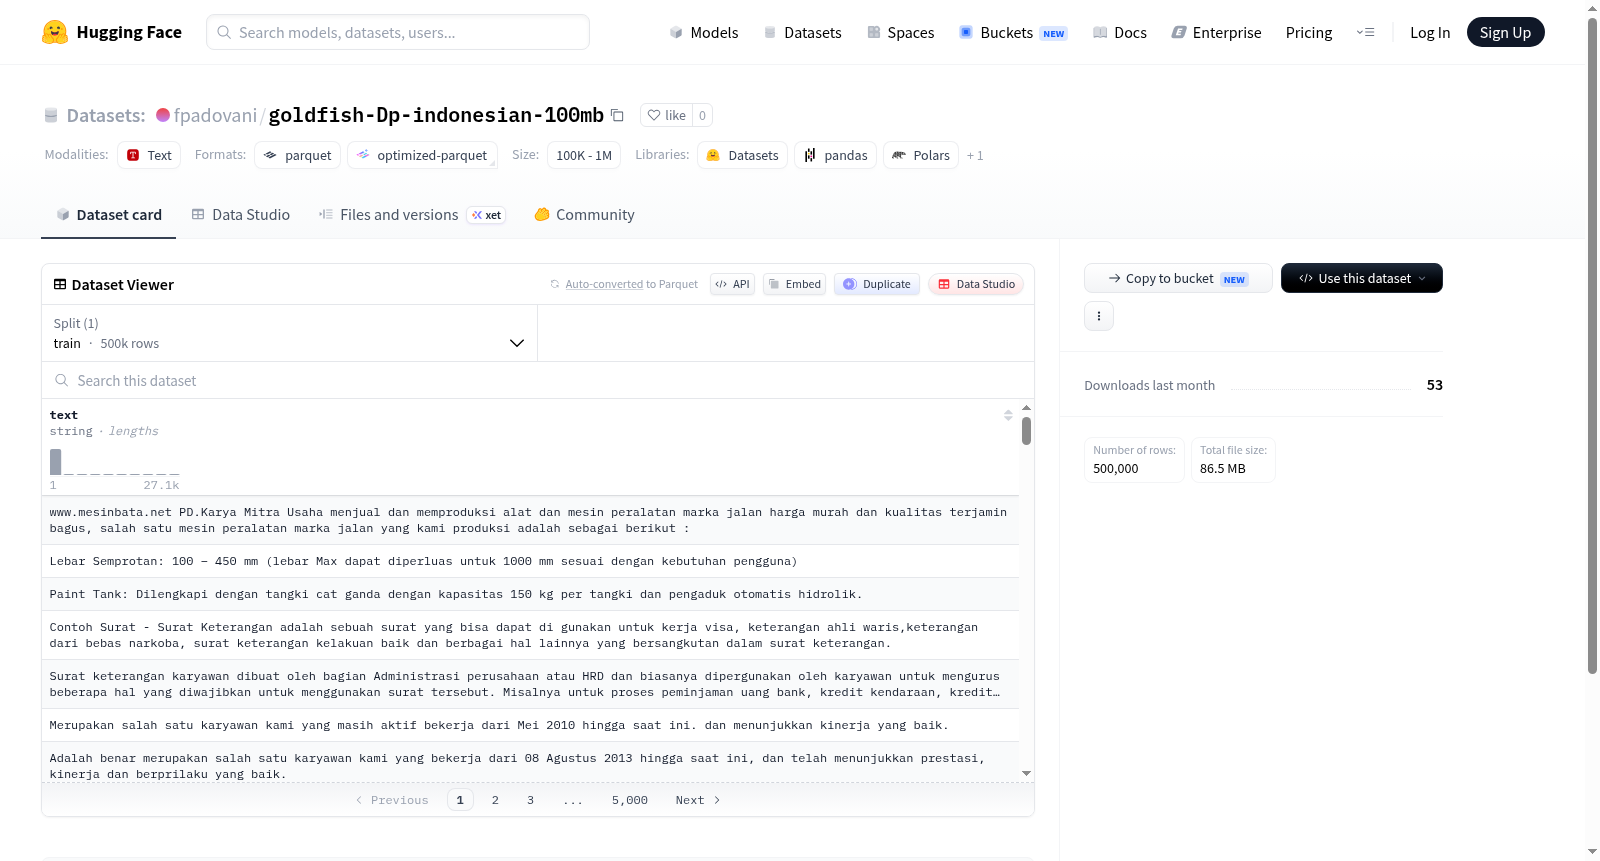Click the fpadovani user avatar
Screen dimensions: 1600x861
163,115
